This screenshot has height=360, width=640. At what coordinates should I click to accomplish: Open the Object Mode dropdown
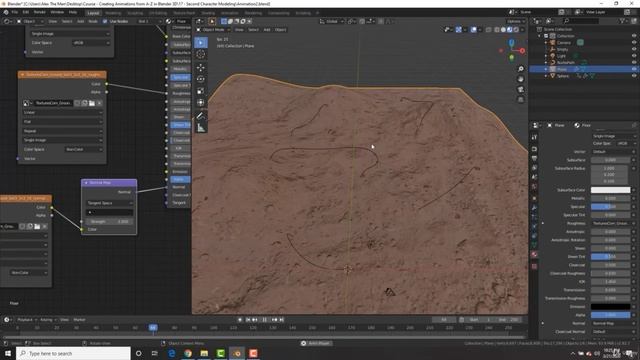(213, 30)
